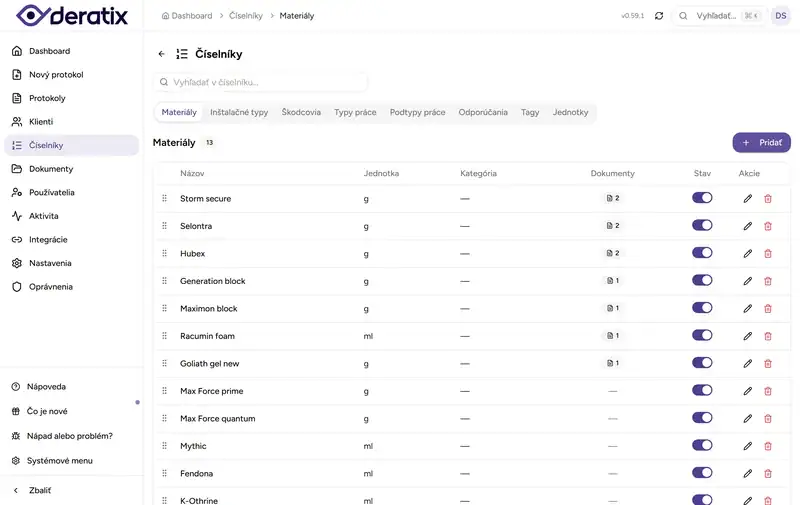Open the Nápoveda help menu
The image size is (800, 505).
tap(47, 386)
